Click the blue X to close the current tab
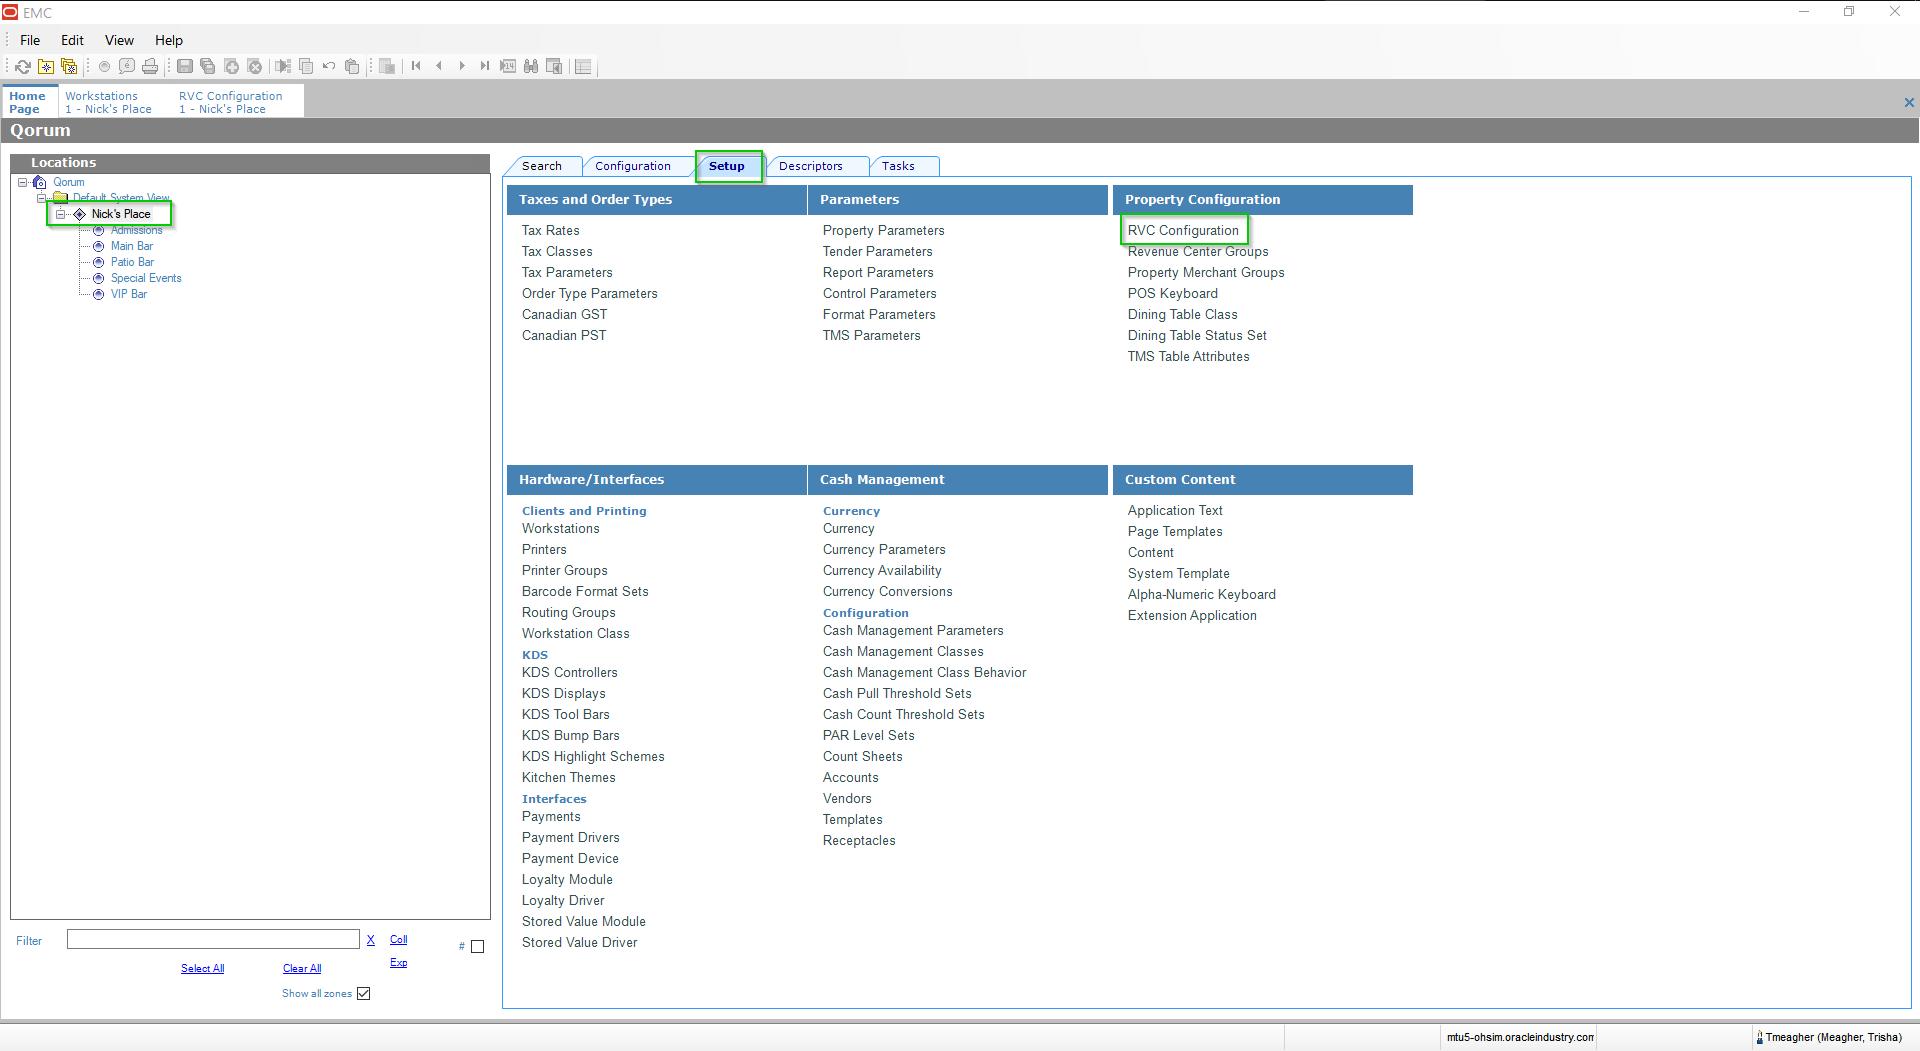The width and height of the screenshot is (1920, 1051). tap(1909, 103)
